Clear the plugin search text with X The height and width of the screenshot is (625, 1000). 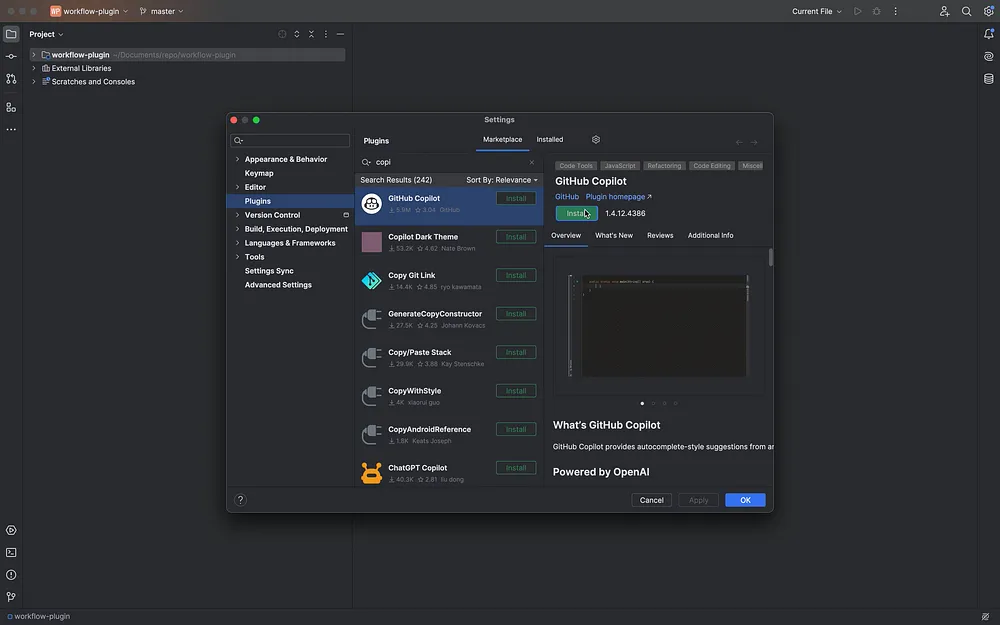tap(532, 162)
